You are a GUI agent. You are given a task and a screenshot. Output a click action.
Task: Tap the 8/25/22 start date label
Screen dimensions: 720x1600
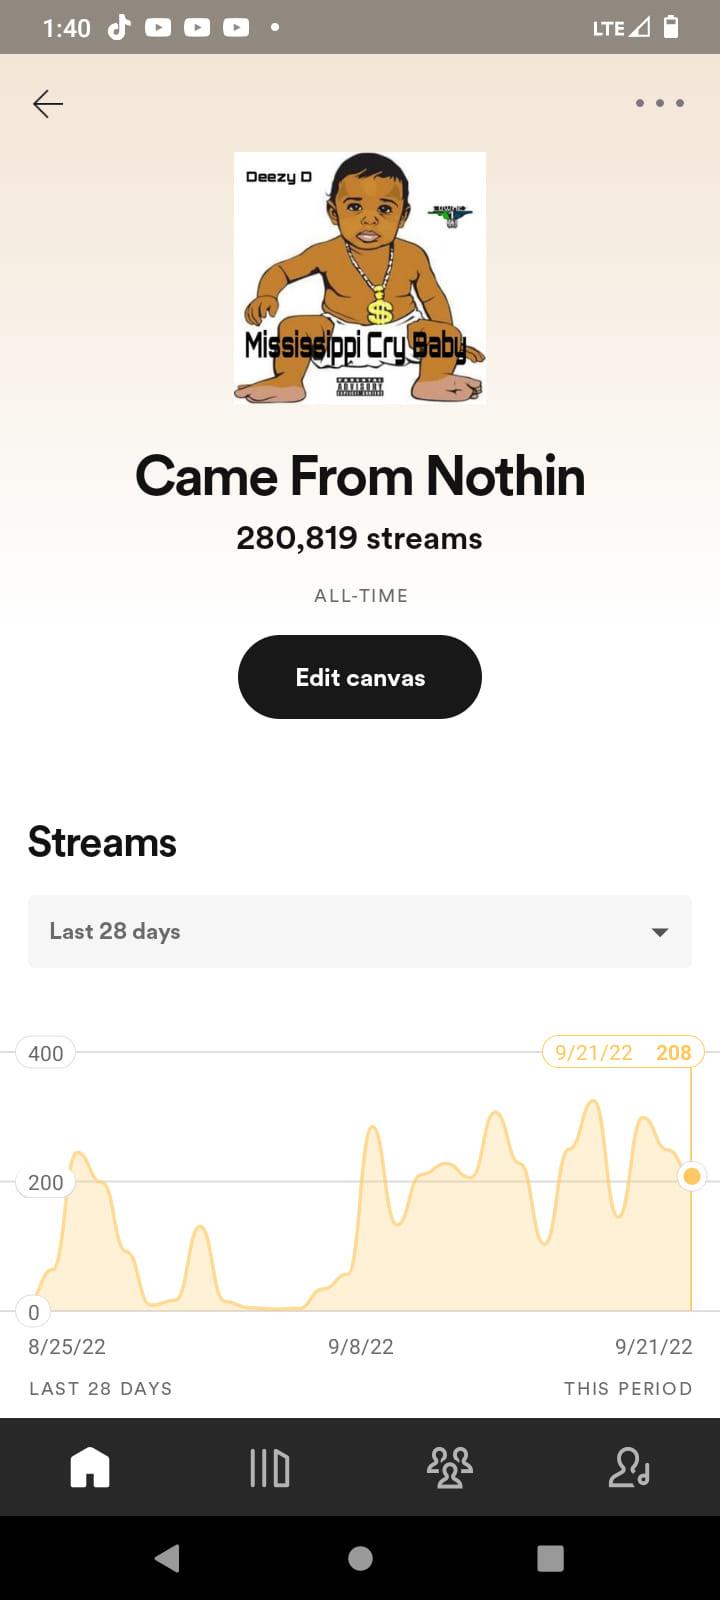[x=67, y=1347]
